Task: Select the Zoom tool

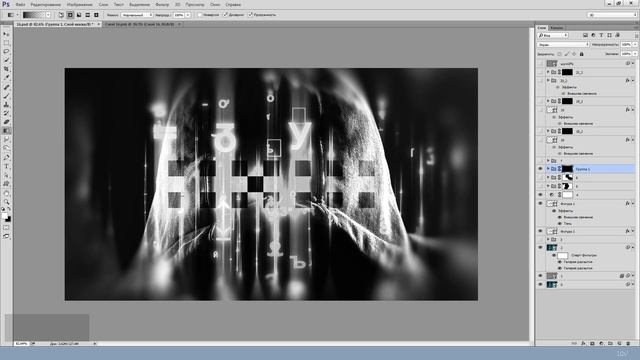Action: (6, 202)
